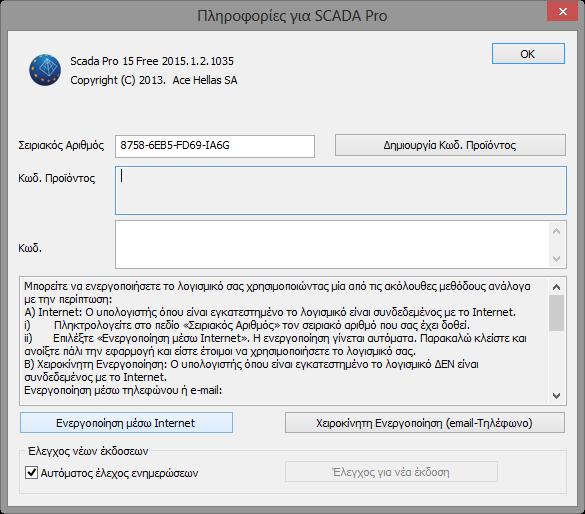Toggle Αυτόματος έλεγχος ενημερώσεων checkbox
Viewport: 585px width, 514px height.
point(31,473)
